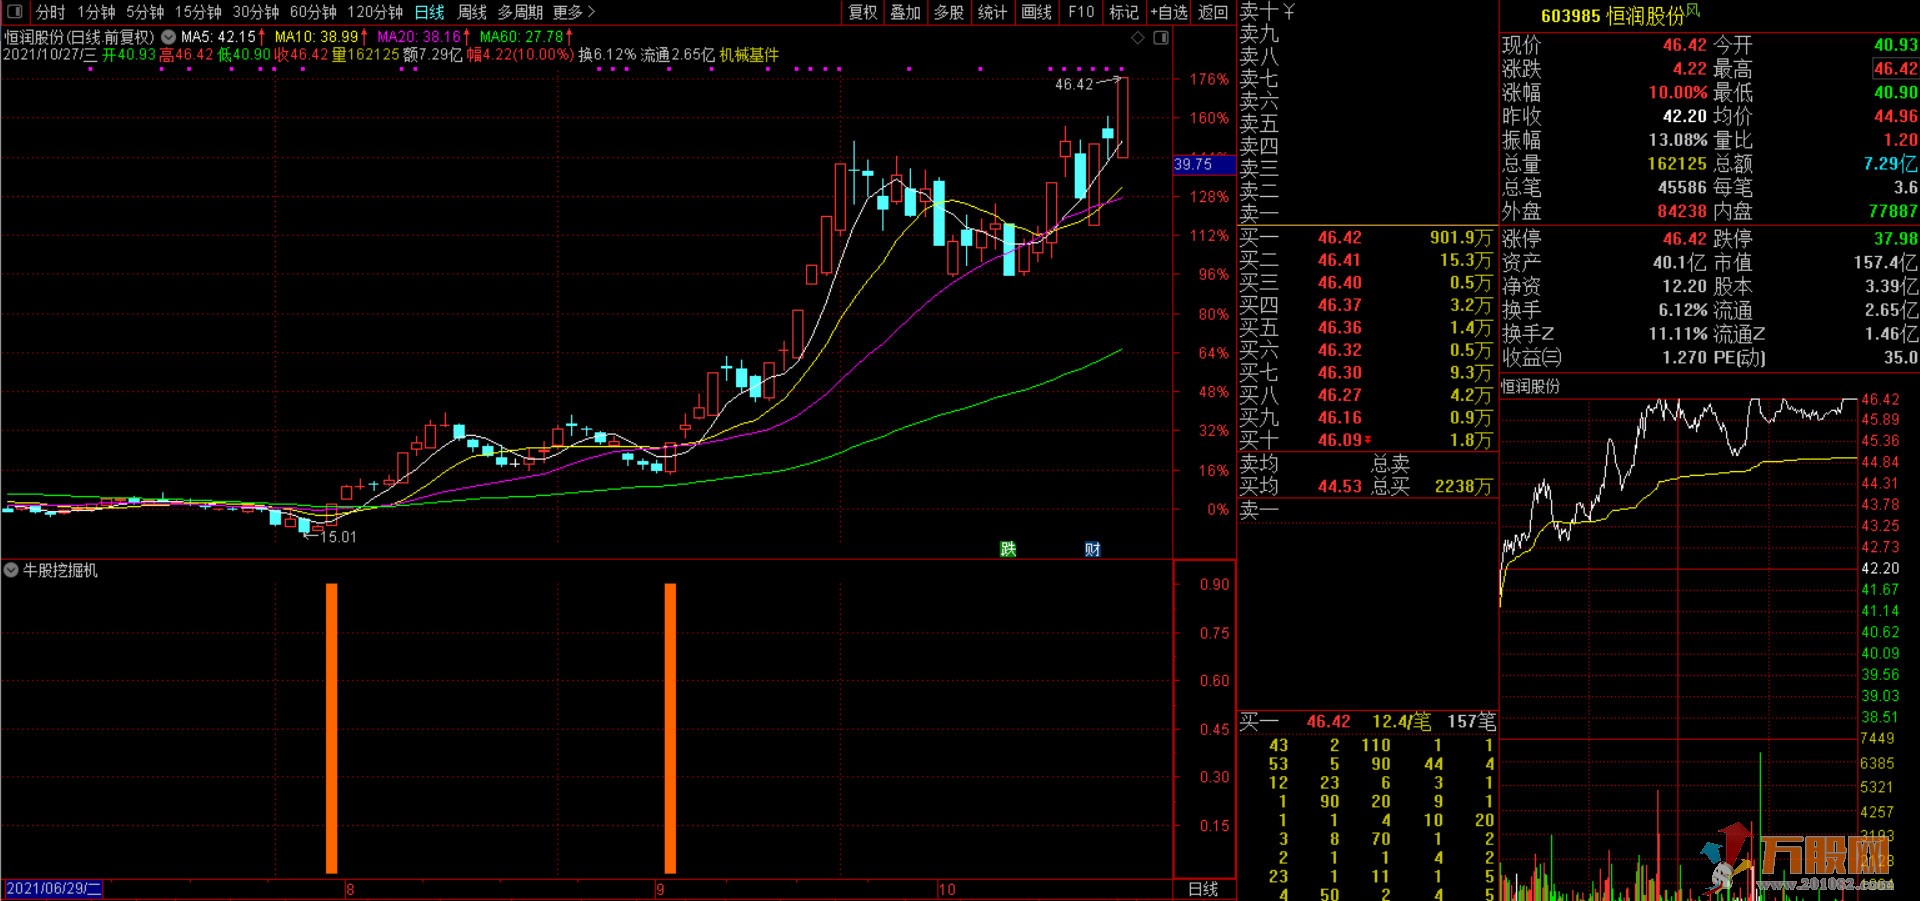1920x901 pixels.
Task: Open the 统计 statistics tool
Action: coord(992,12)
